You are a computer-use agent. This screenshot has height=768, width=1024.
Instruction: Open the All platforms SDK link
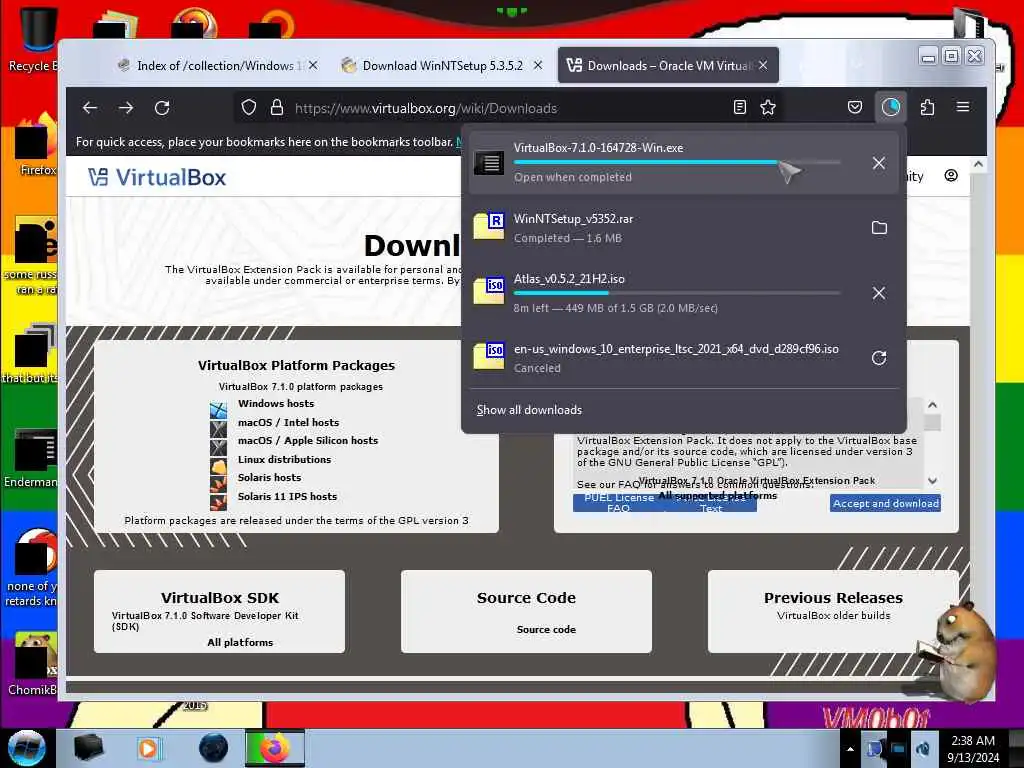(x=240, y=643)
